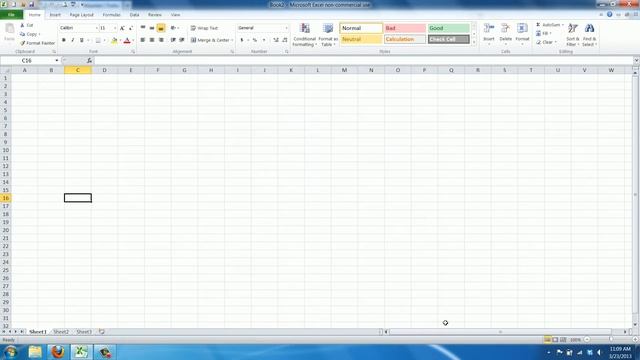
Task: Click the Insert Function fx button
Action: (89, 60)
